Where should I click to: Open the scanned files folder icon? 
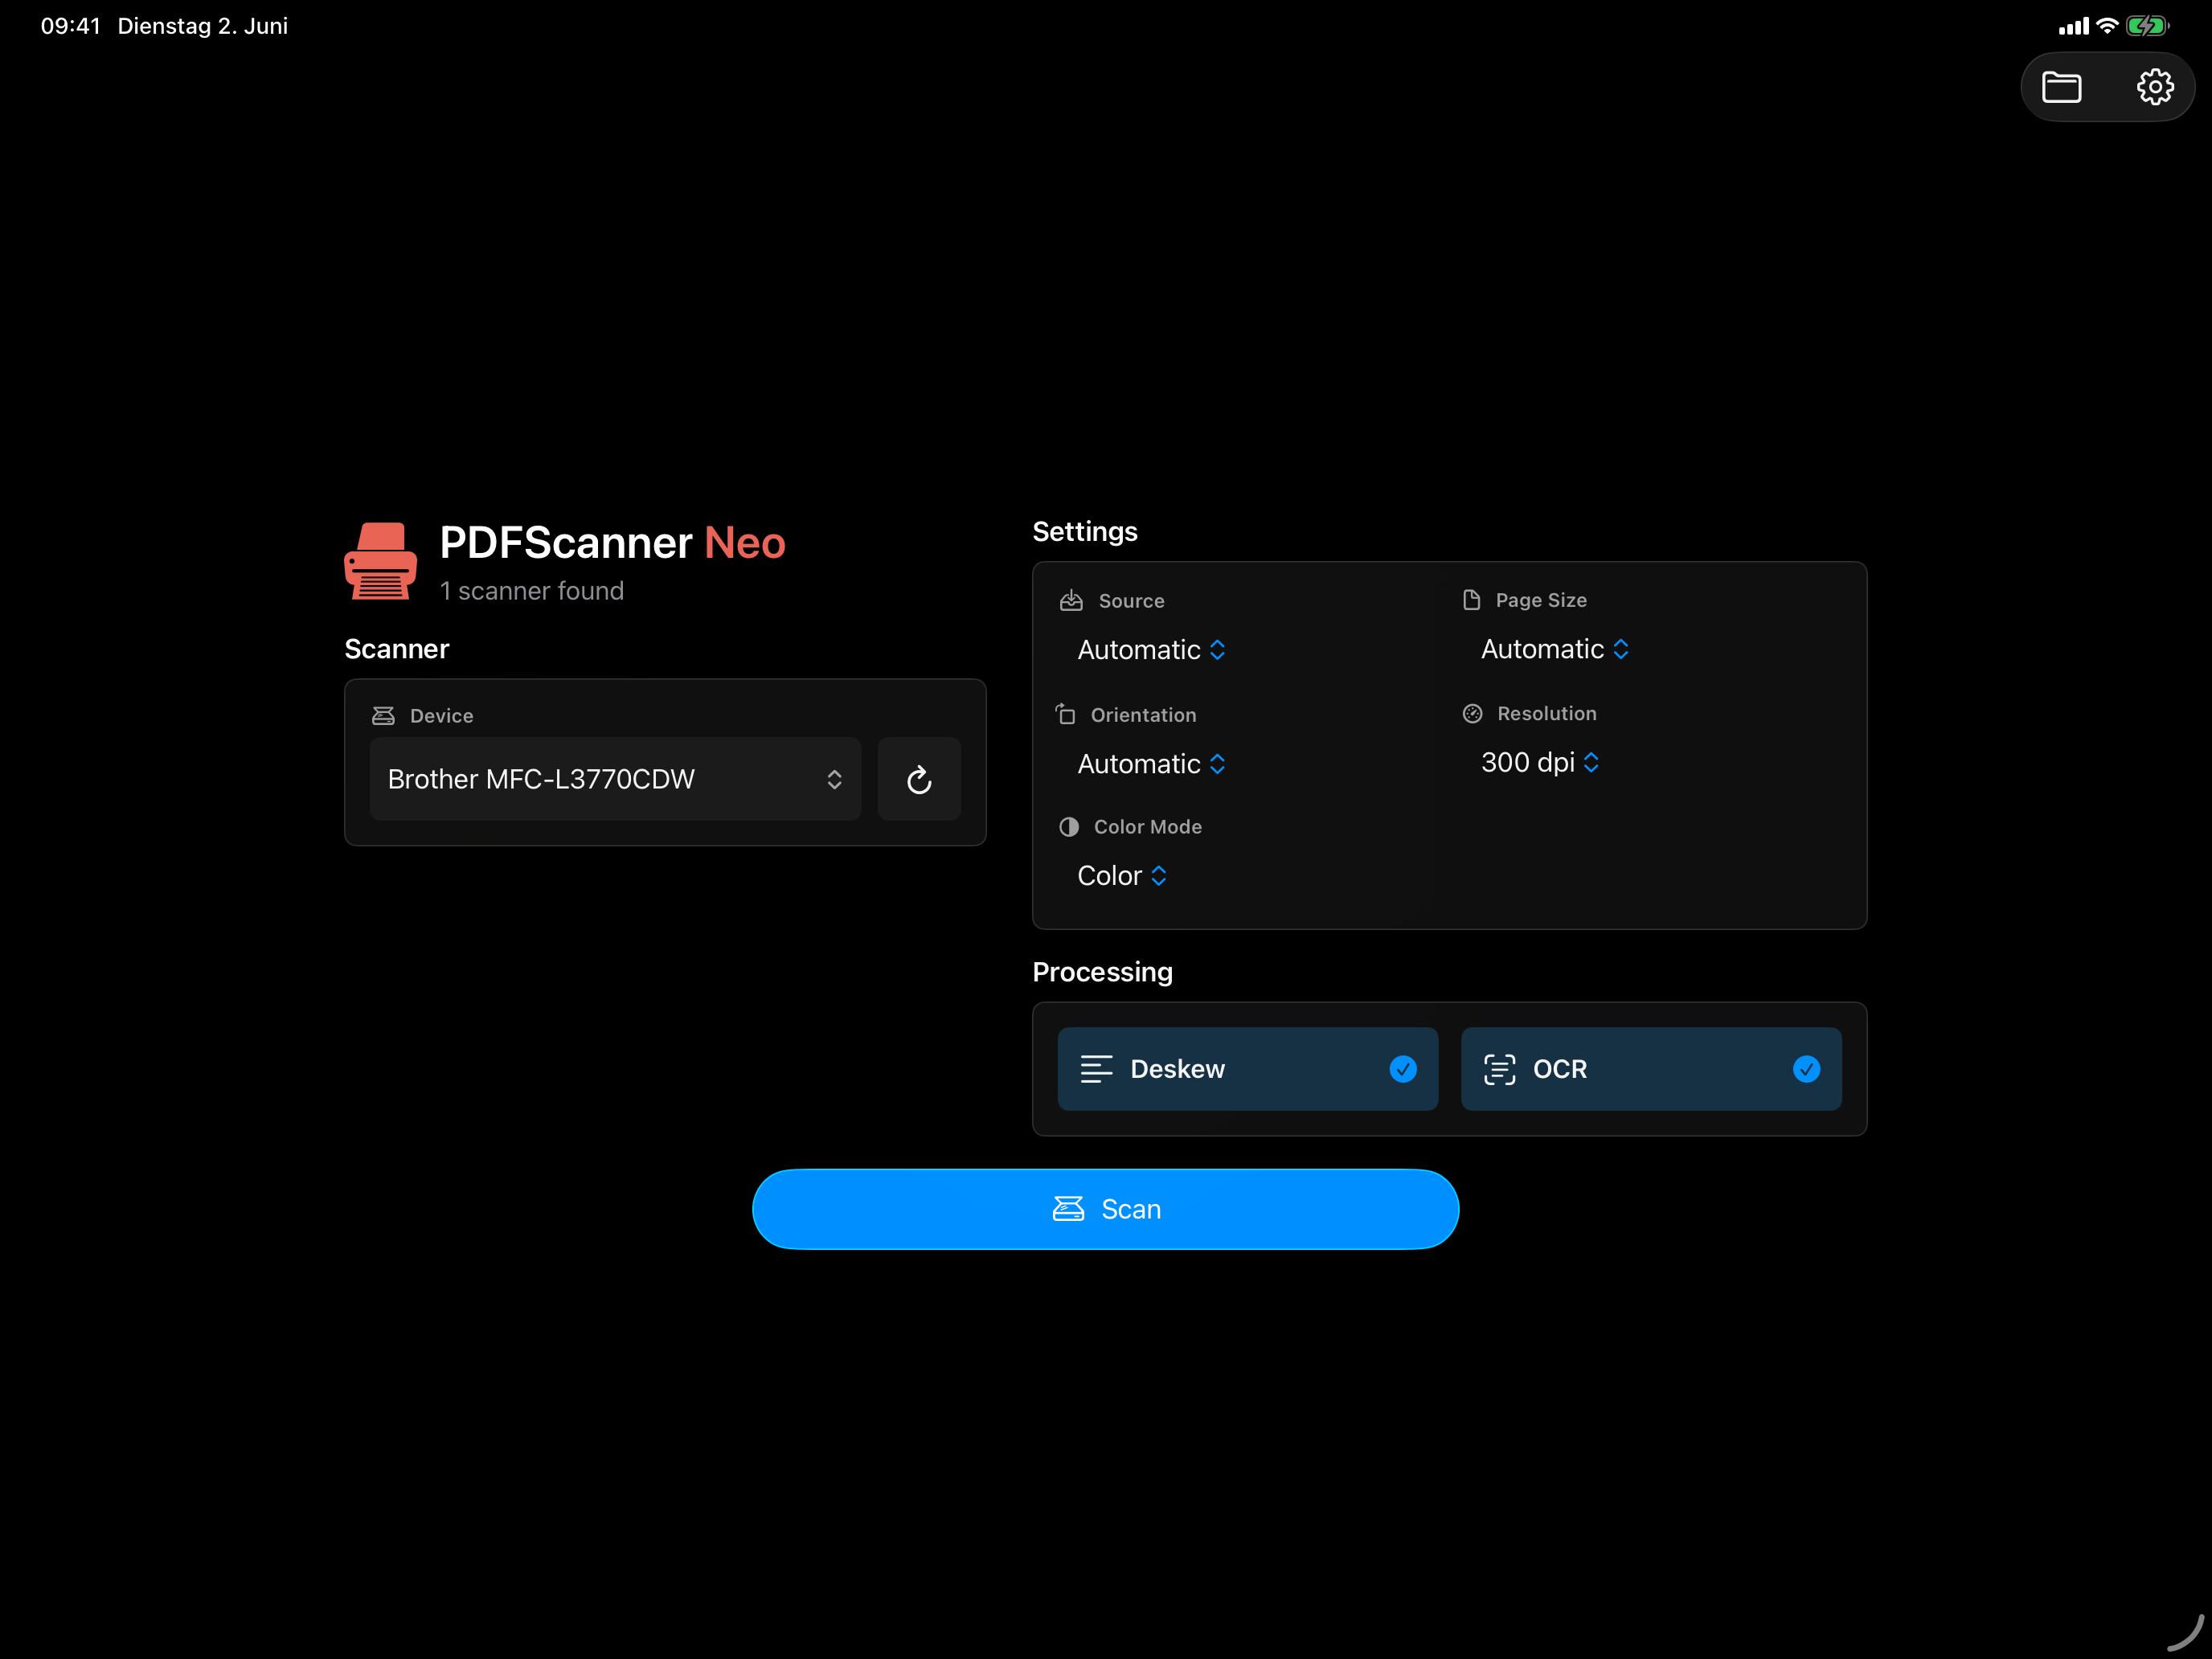[2061, 87]
